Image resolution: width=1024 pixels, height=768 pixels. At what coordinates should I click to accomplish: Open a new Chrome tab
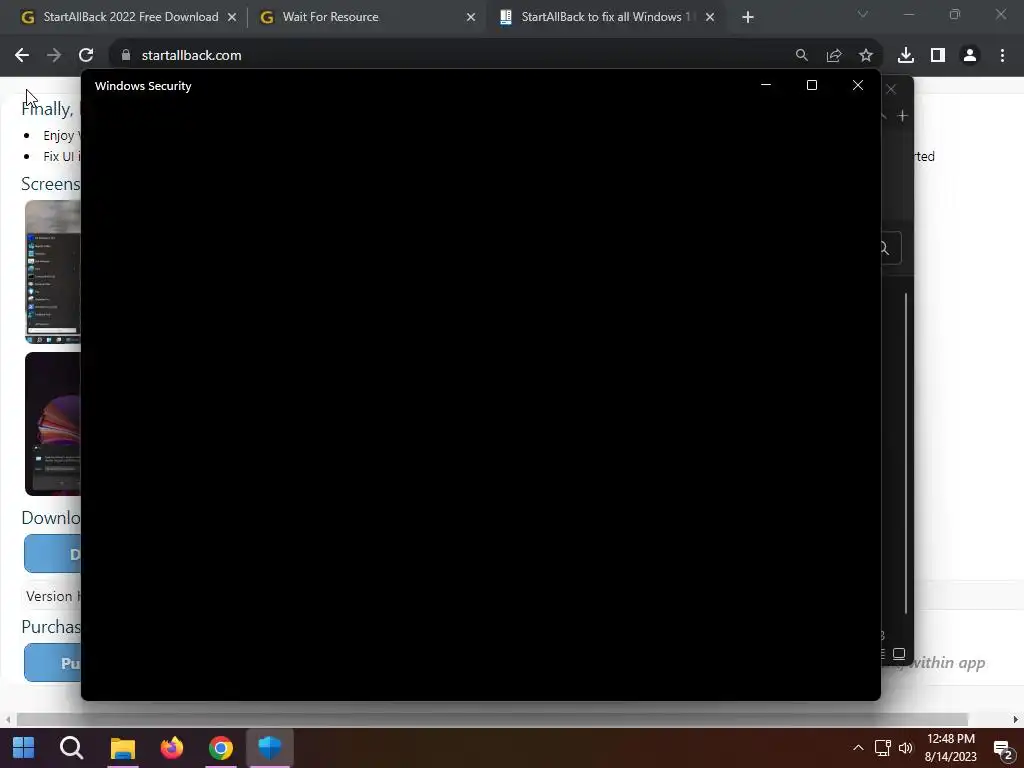(x=748, y=18)
